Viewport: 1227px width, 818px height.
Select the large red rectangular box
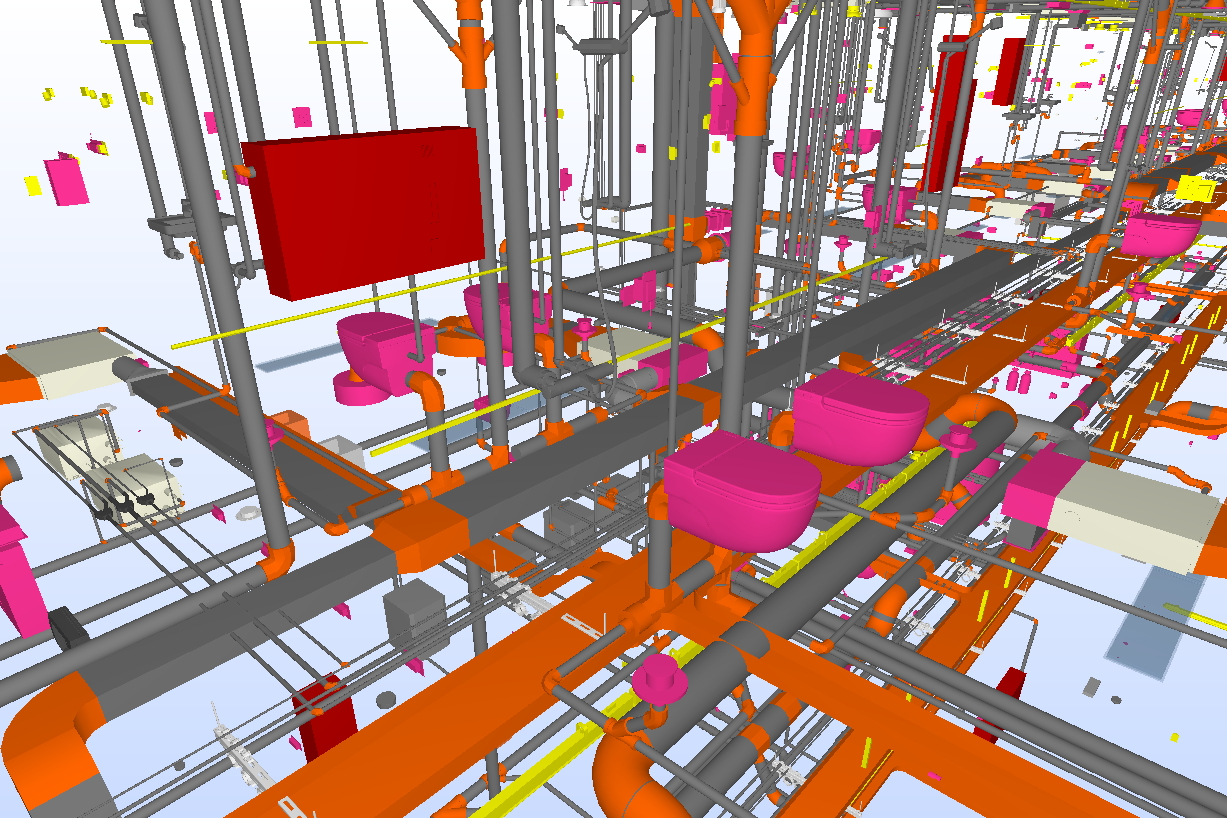pos(365,208)
